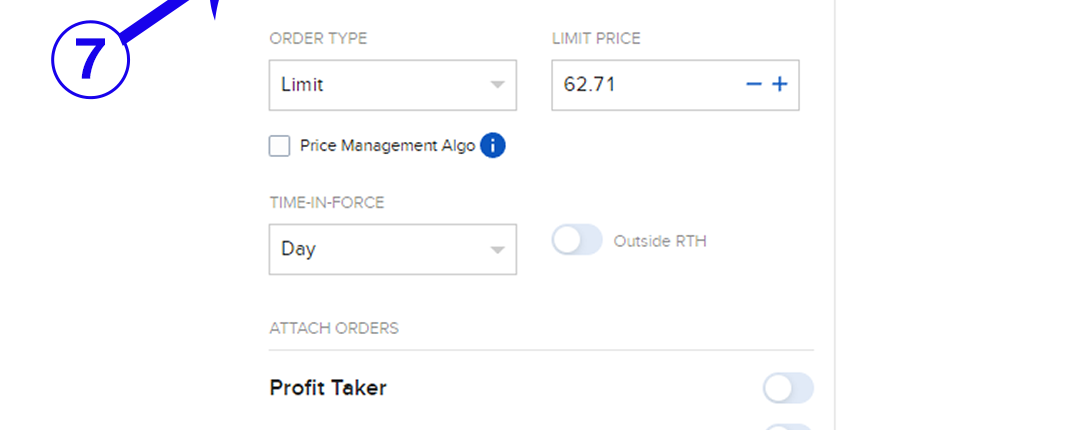Click the Price Management Algo info icon
This screenshot has width=1080, height=430.
493,146
